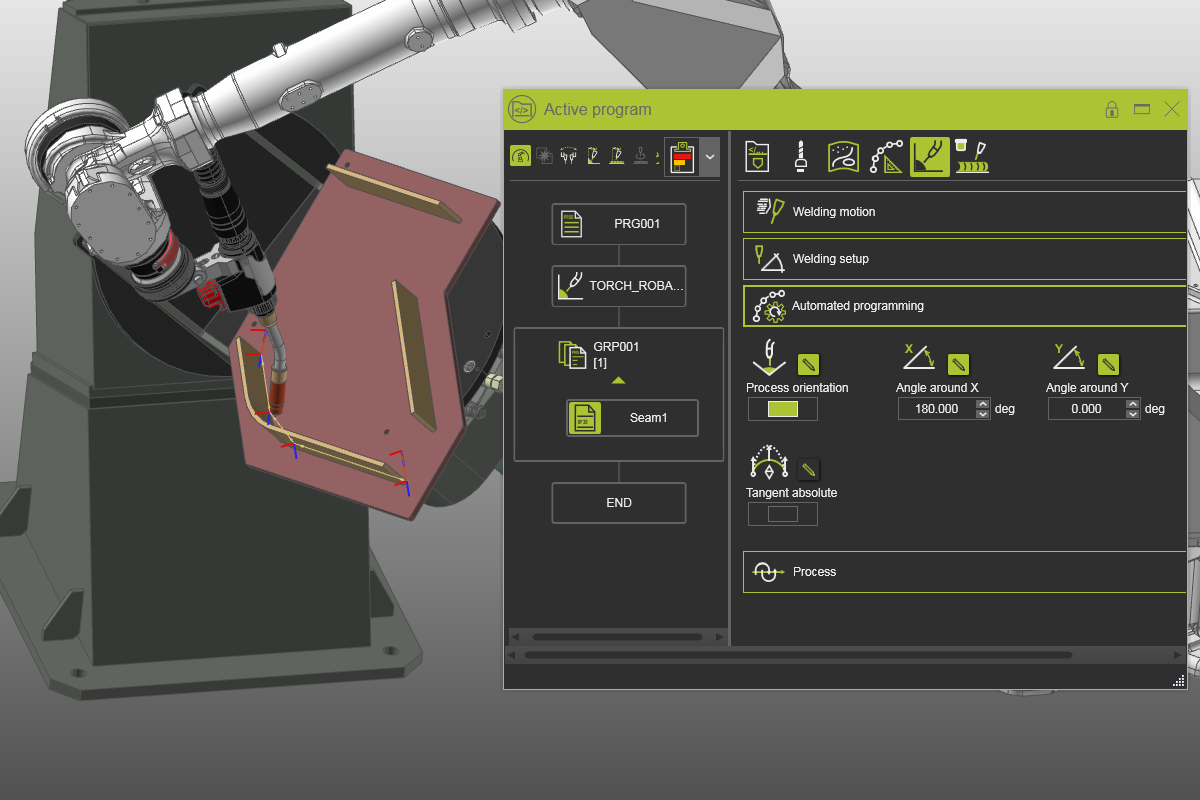Click the program code file icon

757,156
